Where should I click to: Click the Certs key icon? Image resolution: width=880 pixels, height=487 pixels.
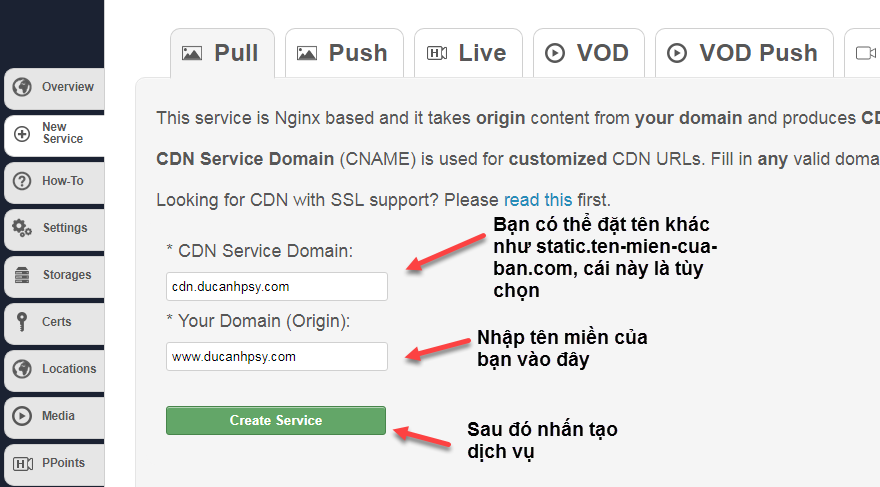[x=22, y=322]
